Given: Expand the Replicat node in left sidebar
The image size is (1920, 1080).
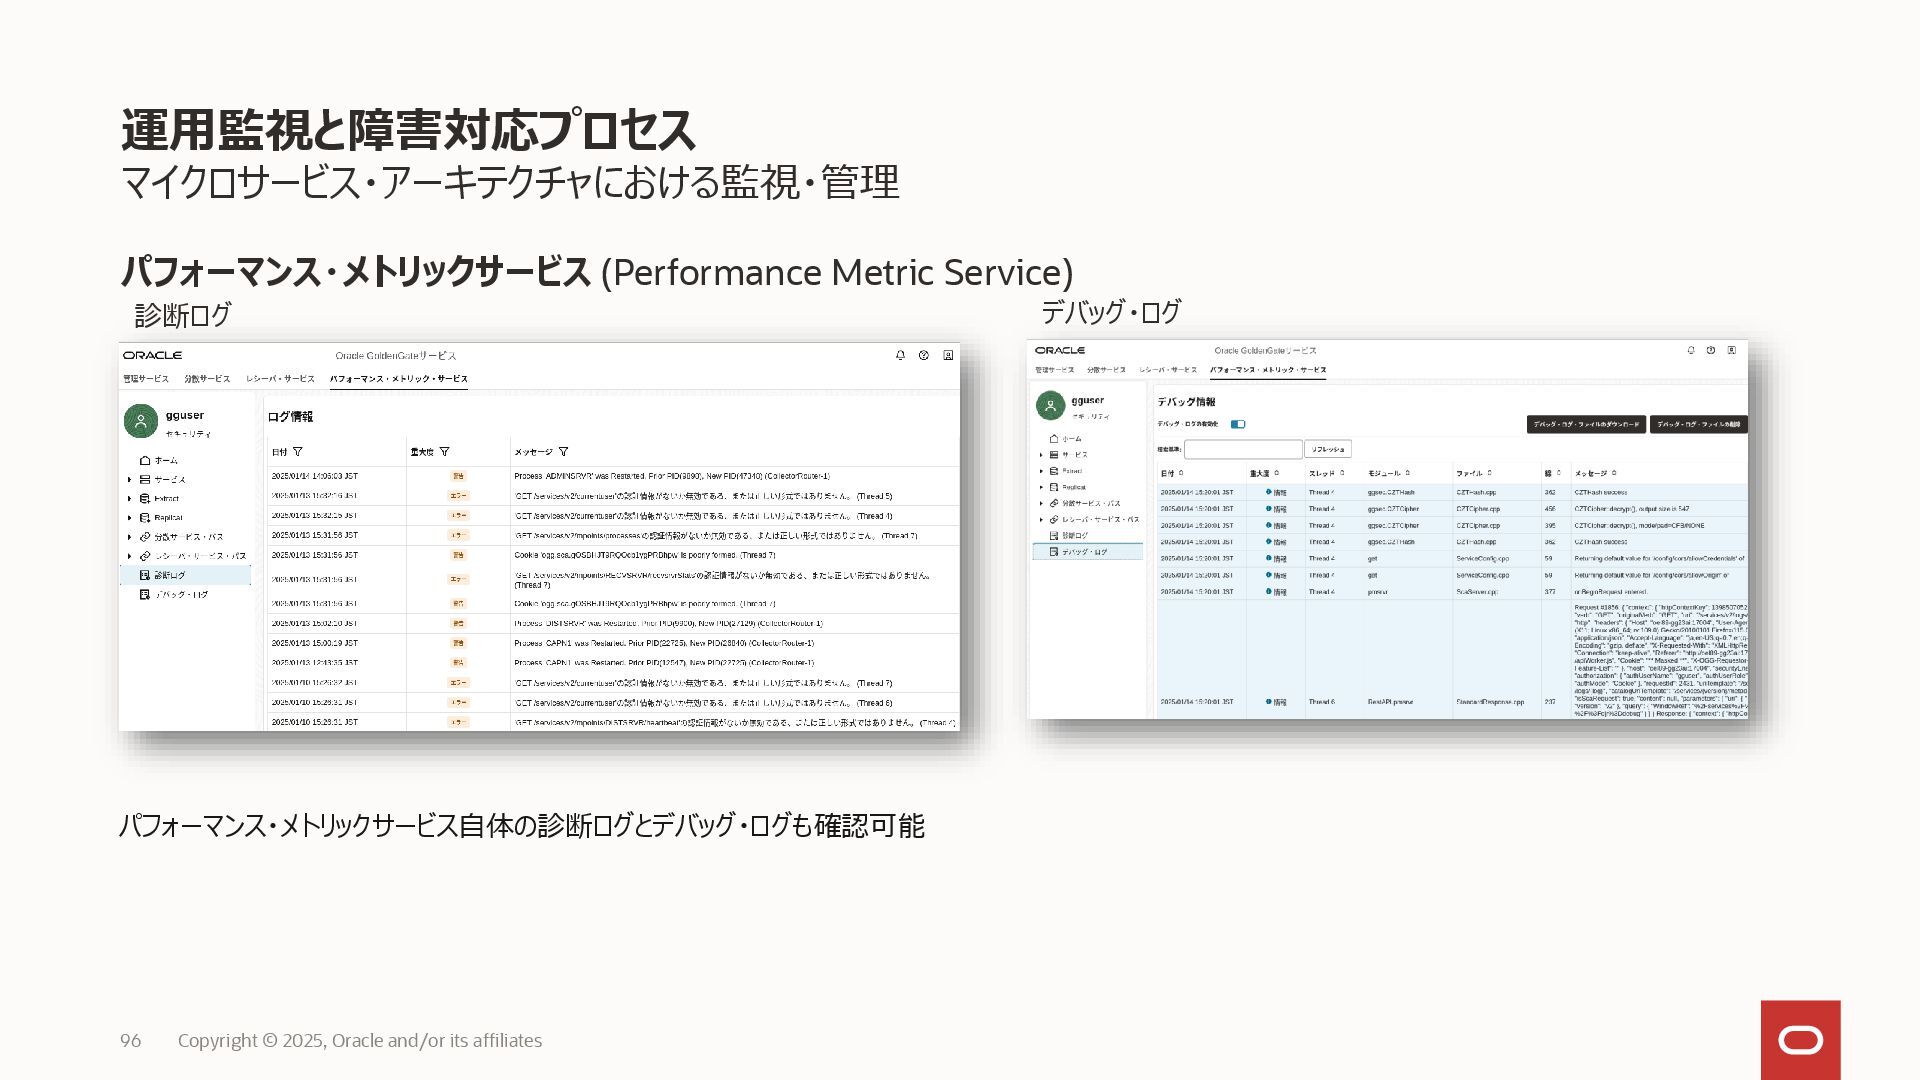Looking at the screenshot, I should pos(129,517).
